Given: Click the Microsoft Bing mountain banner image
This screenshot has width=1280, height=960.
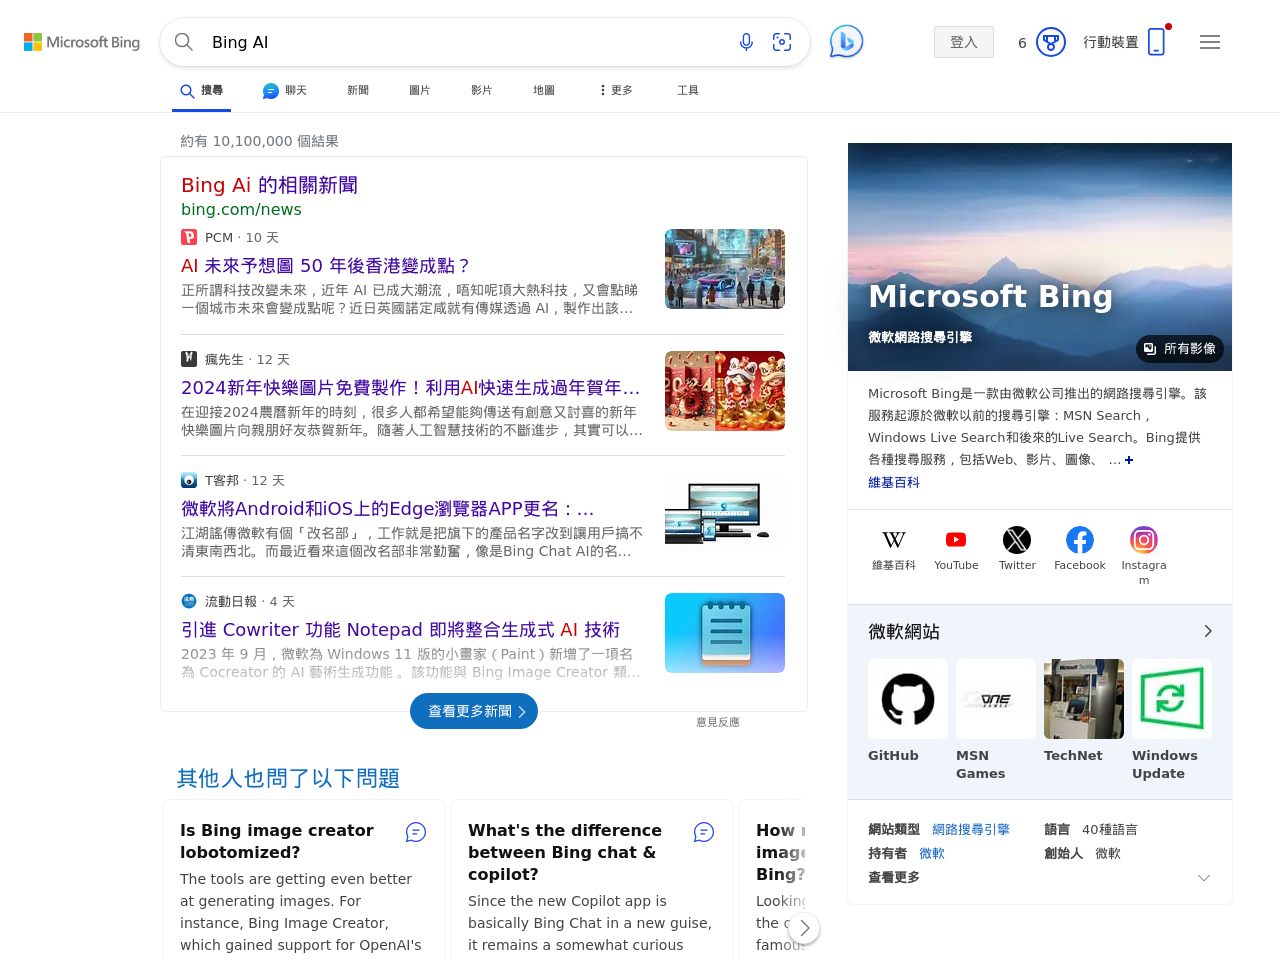Looking at the screenshot, I should pyautogui.click(x=1040, y=257).
